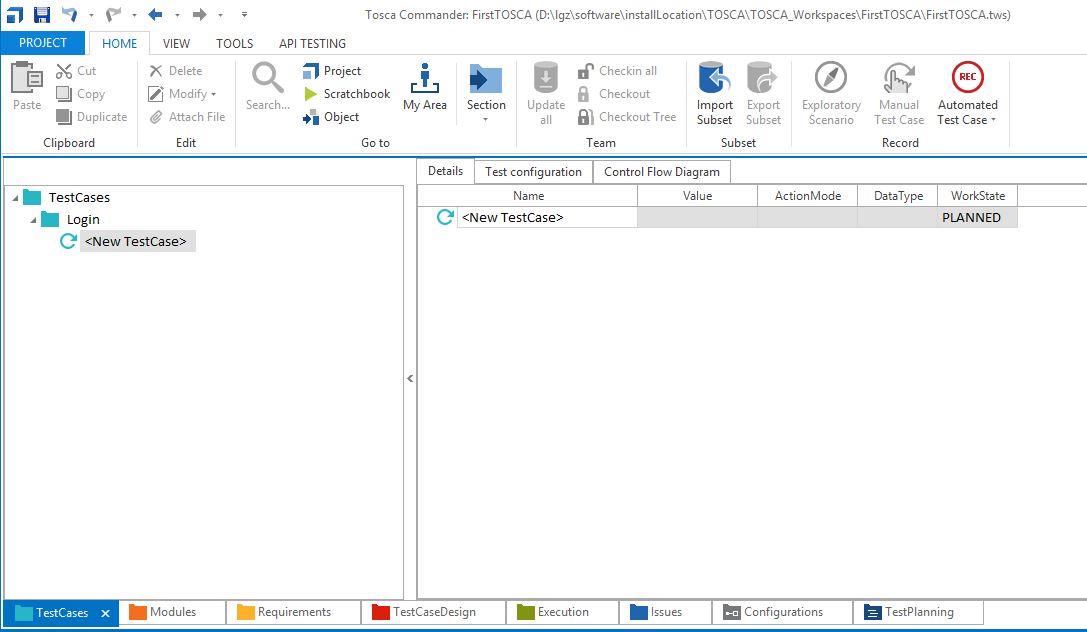Click the Checkout padlock icon
Viewport: 1087px width, 632px height.
[x=584, y=94]
